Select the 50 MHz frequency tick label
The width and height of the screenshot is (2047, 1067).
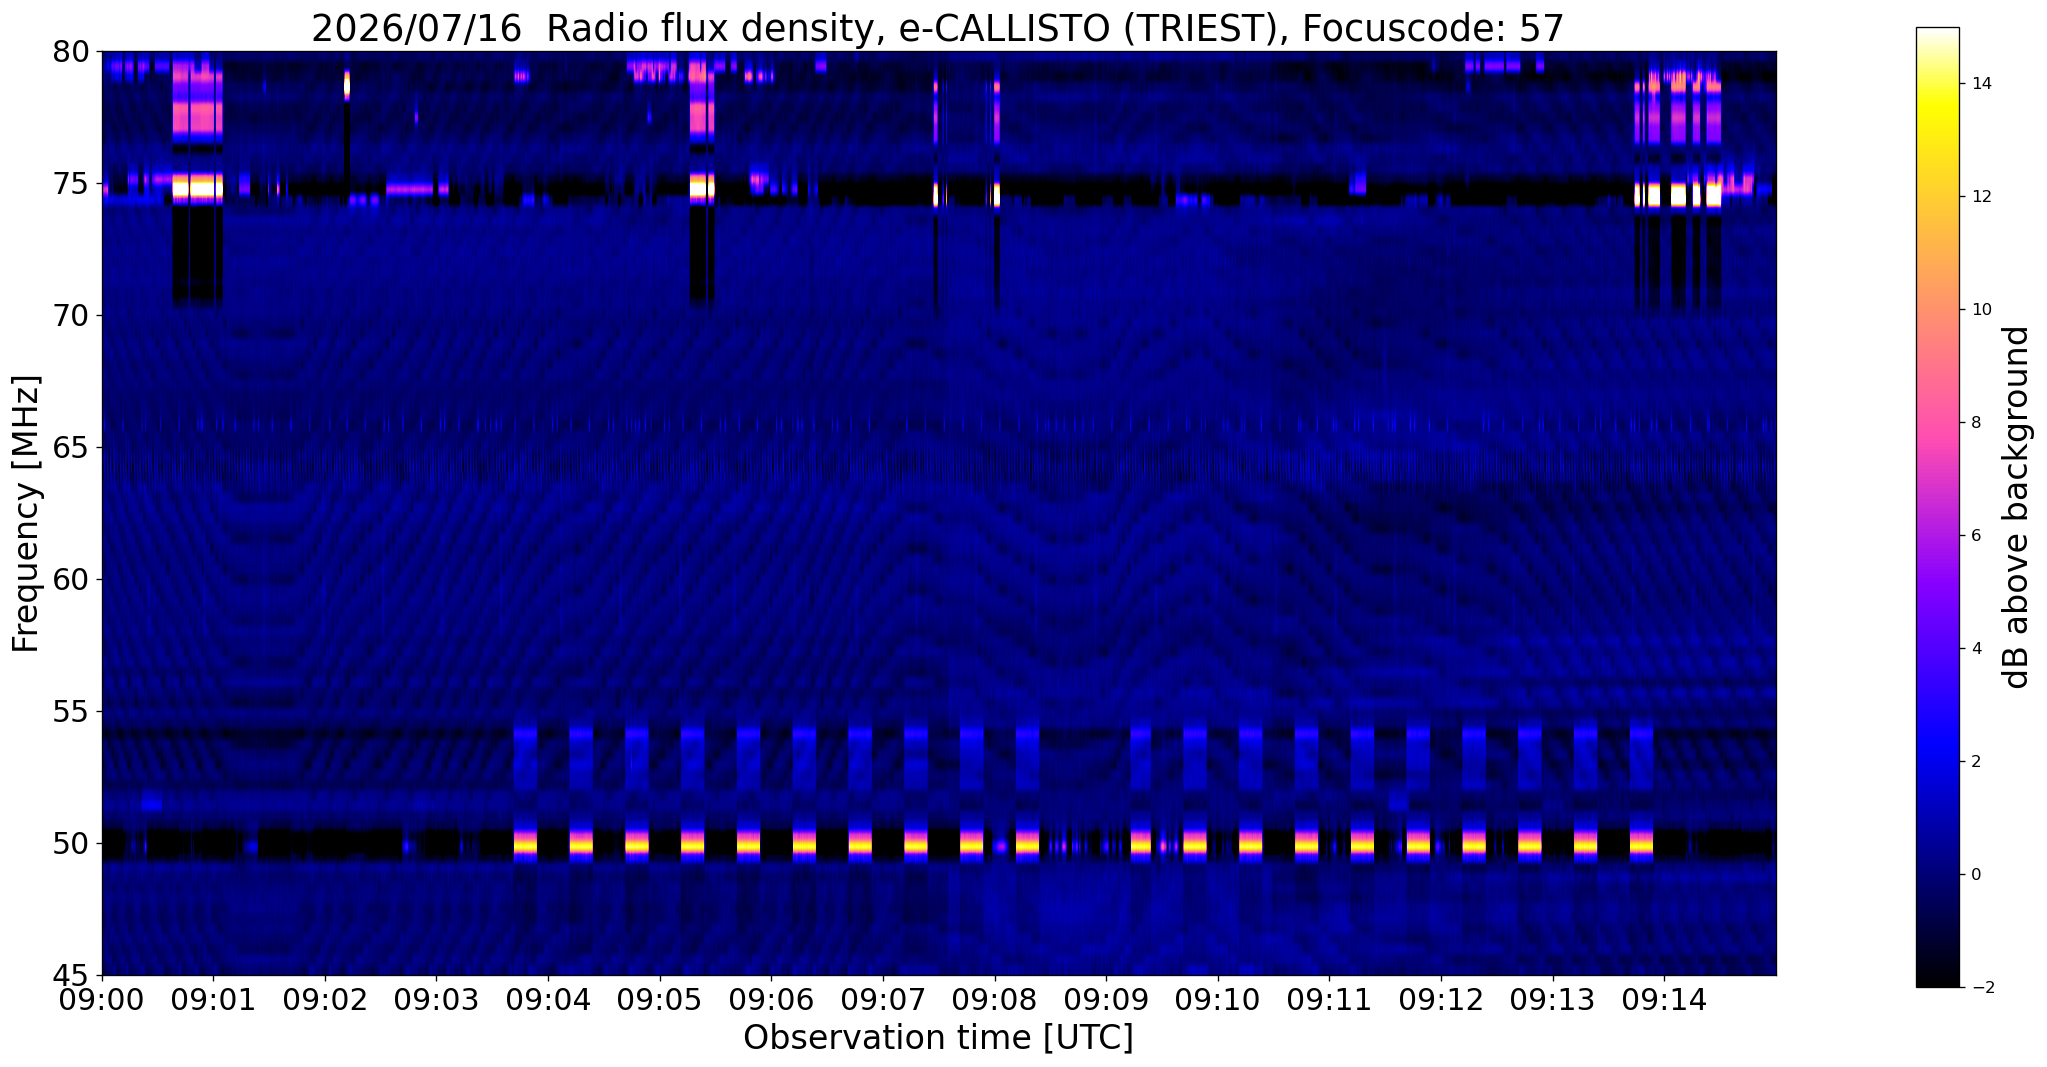(x=70, y=844)
